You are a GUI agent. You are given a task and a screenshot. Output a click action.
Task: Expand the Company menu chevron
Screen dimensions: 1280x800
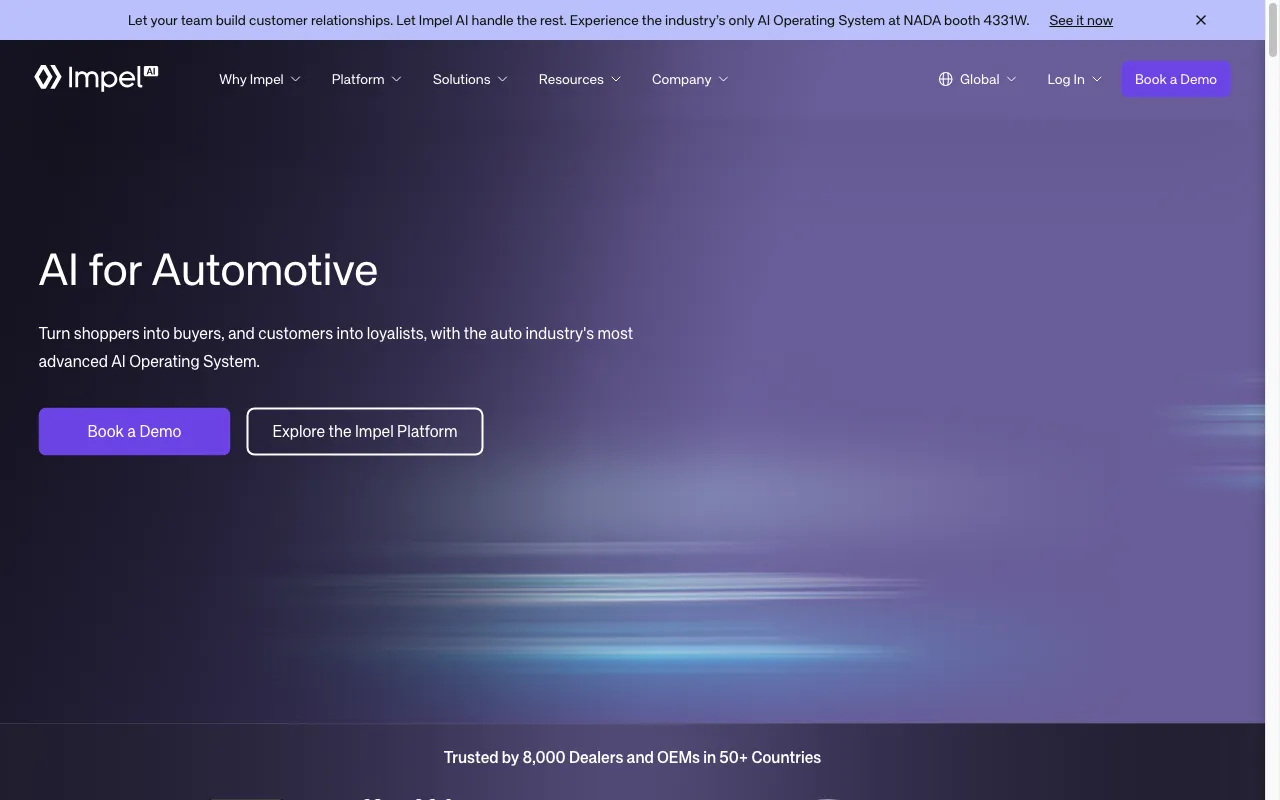(x=723, y=79)
